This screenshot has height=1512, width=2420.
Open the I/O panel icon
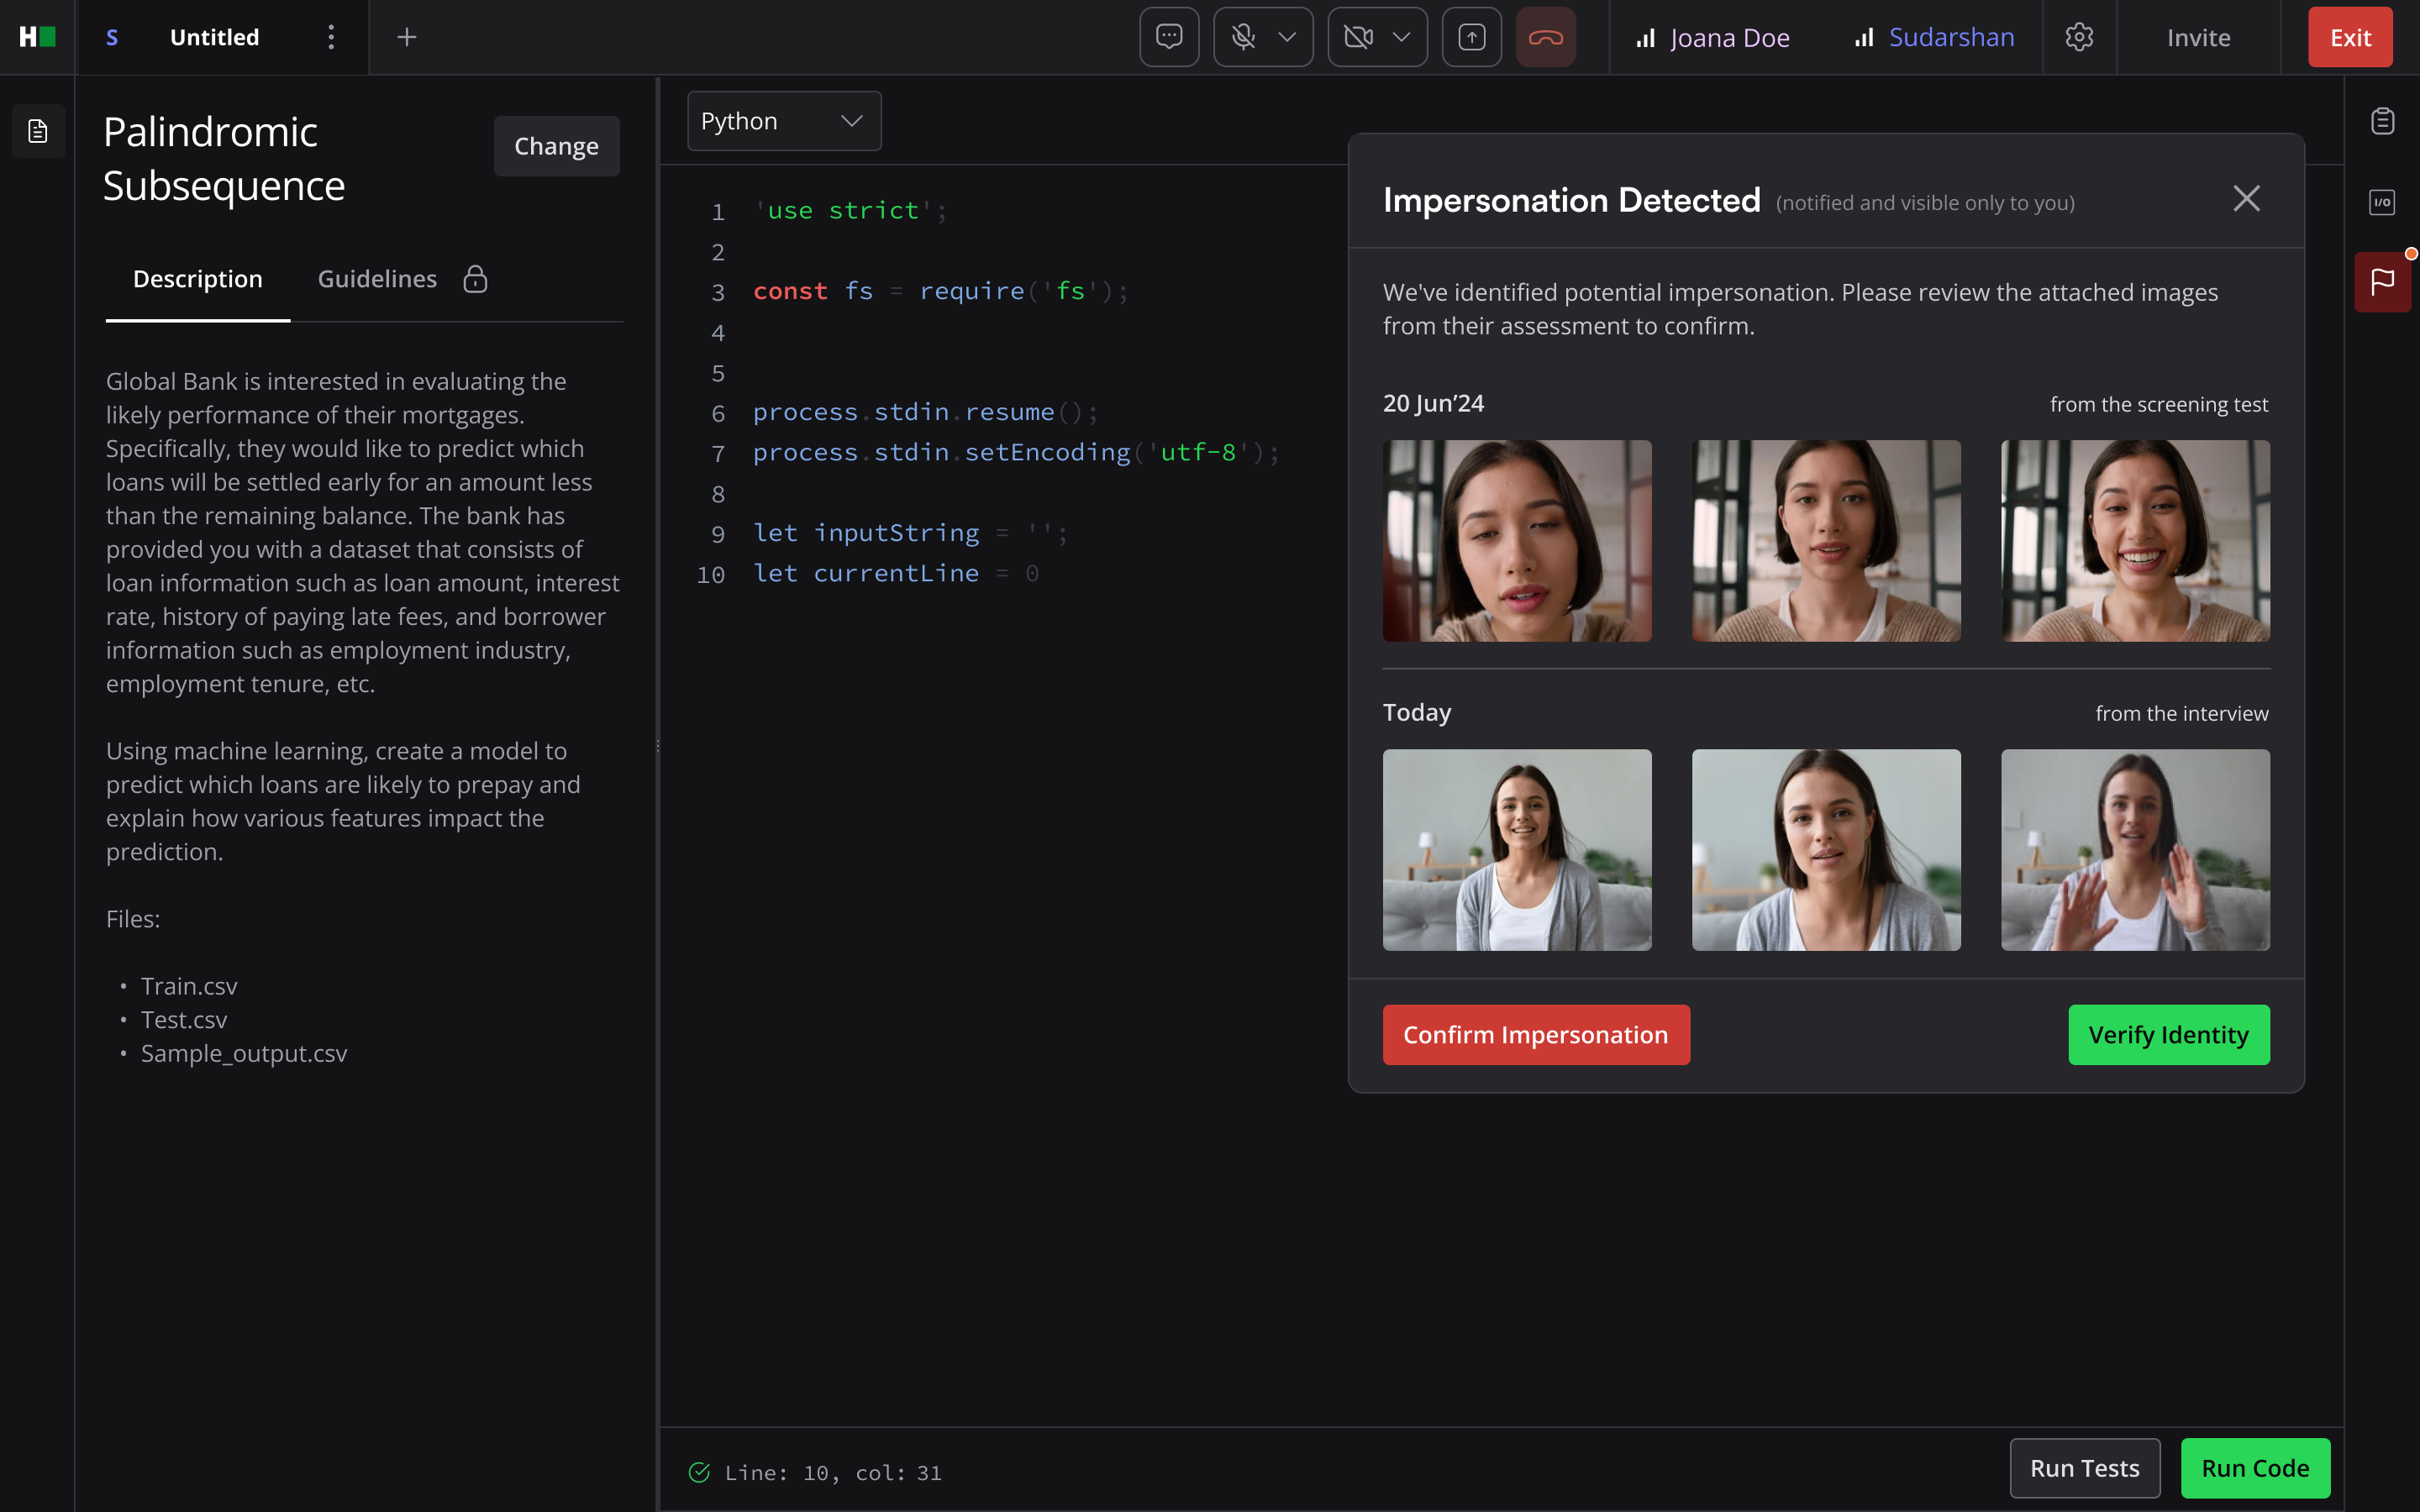point(2382,202)
